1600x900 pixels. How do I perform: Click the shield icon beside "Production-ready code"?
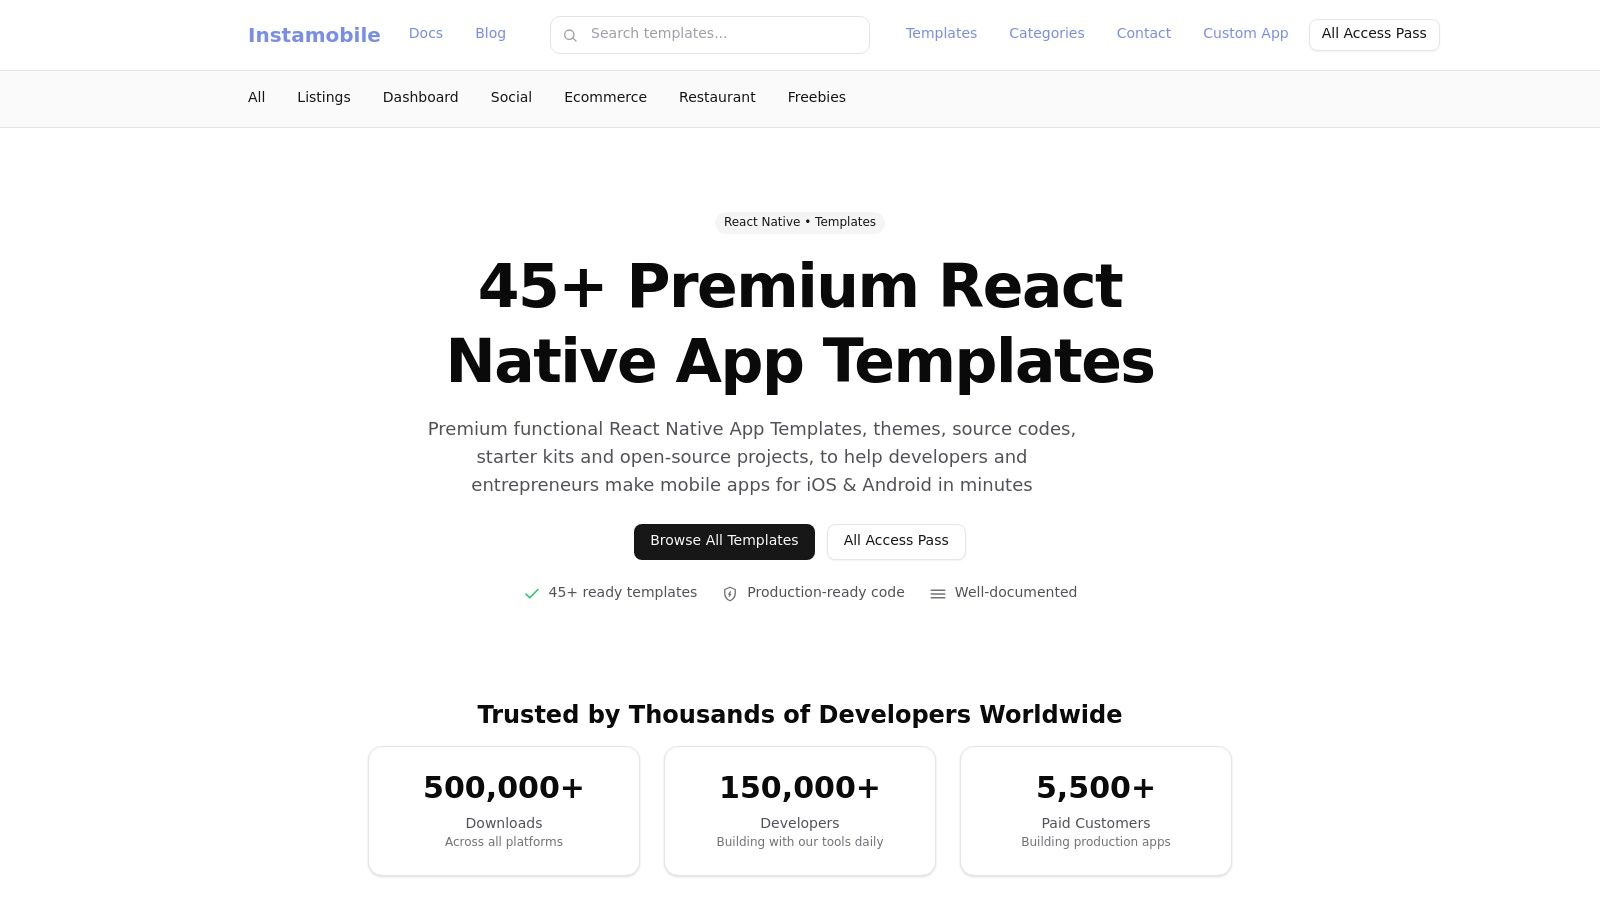[729, 593]
